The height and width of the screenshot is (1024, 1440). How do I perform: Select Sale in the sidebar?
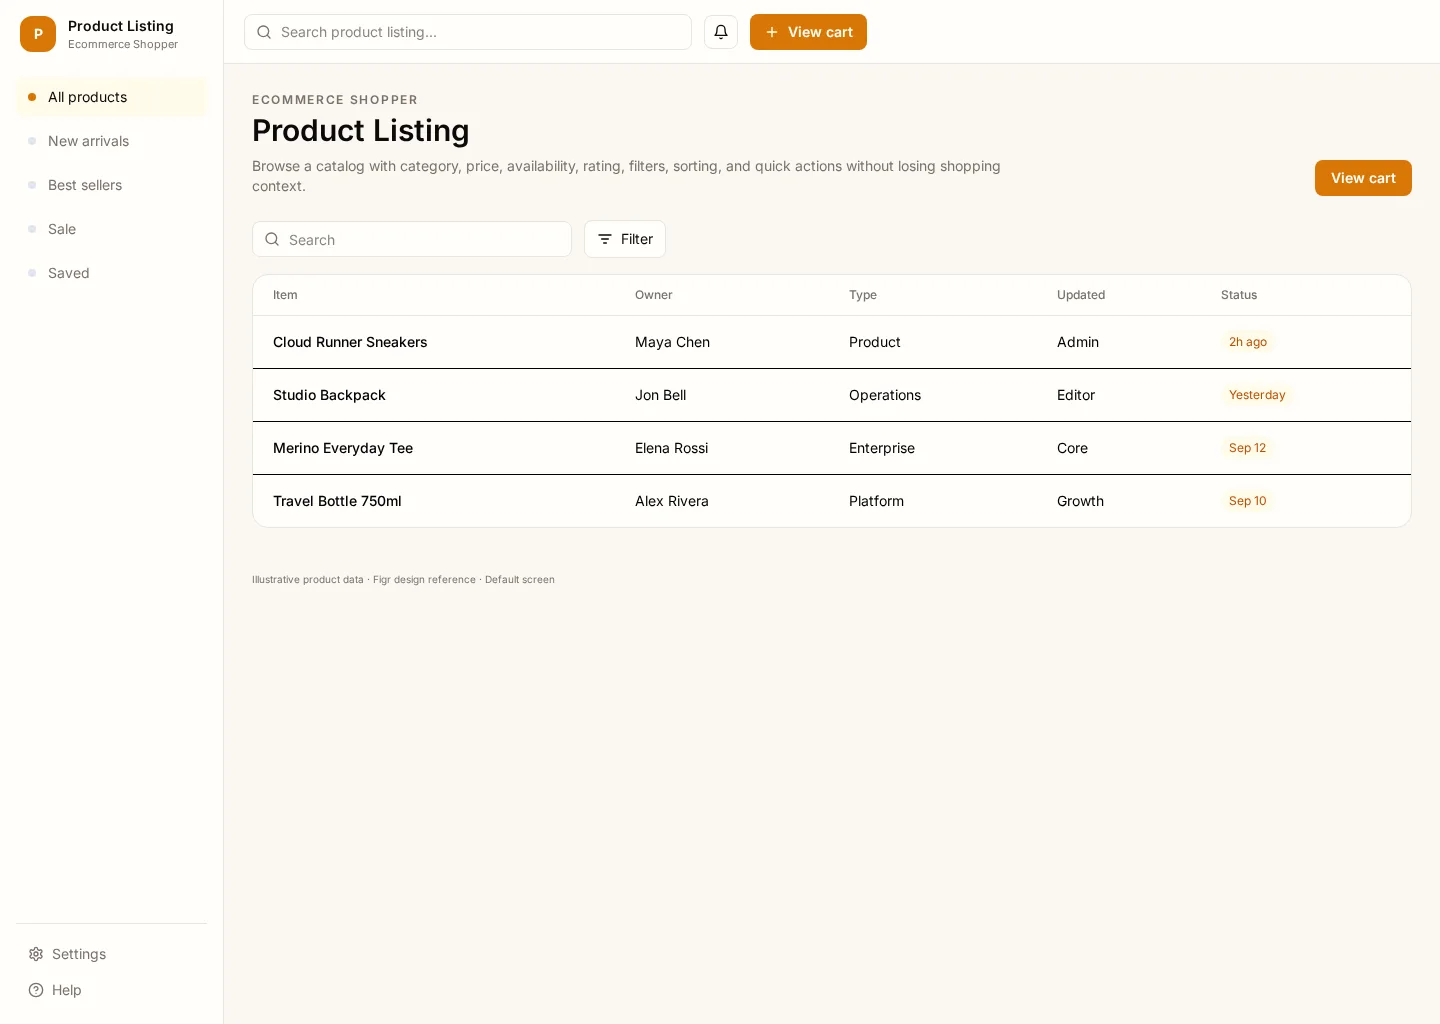tap(112, 229)
